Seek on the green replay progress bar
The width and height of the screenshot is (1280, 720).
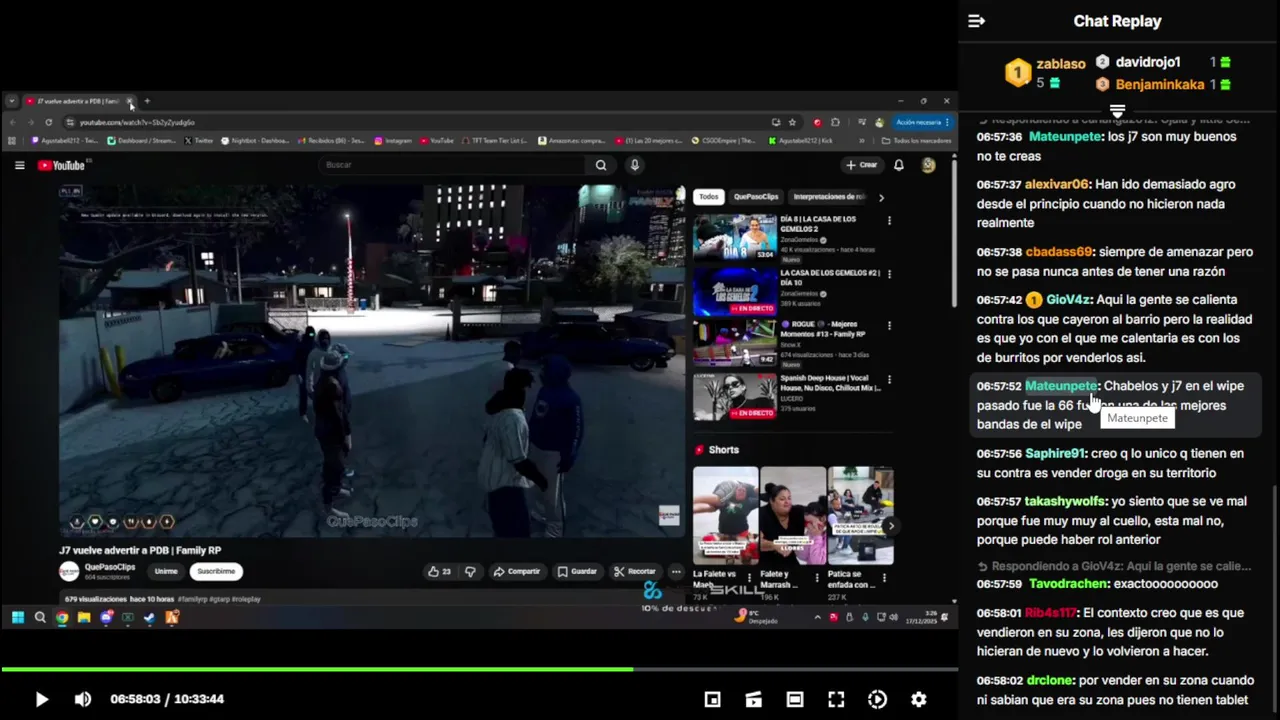478,669
